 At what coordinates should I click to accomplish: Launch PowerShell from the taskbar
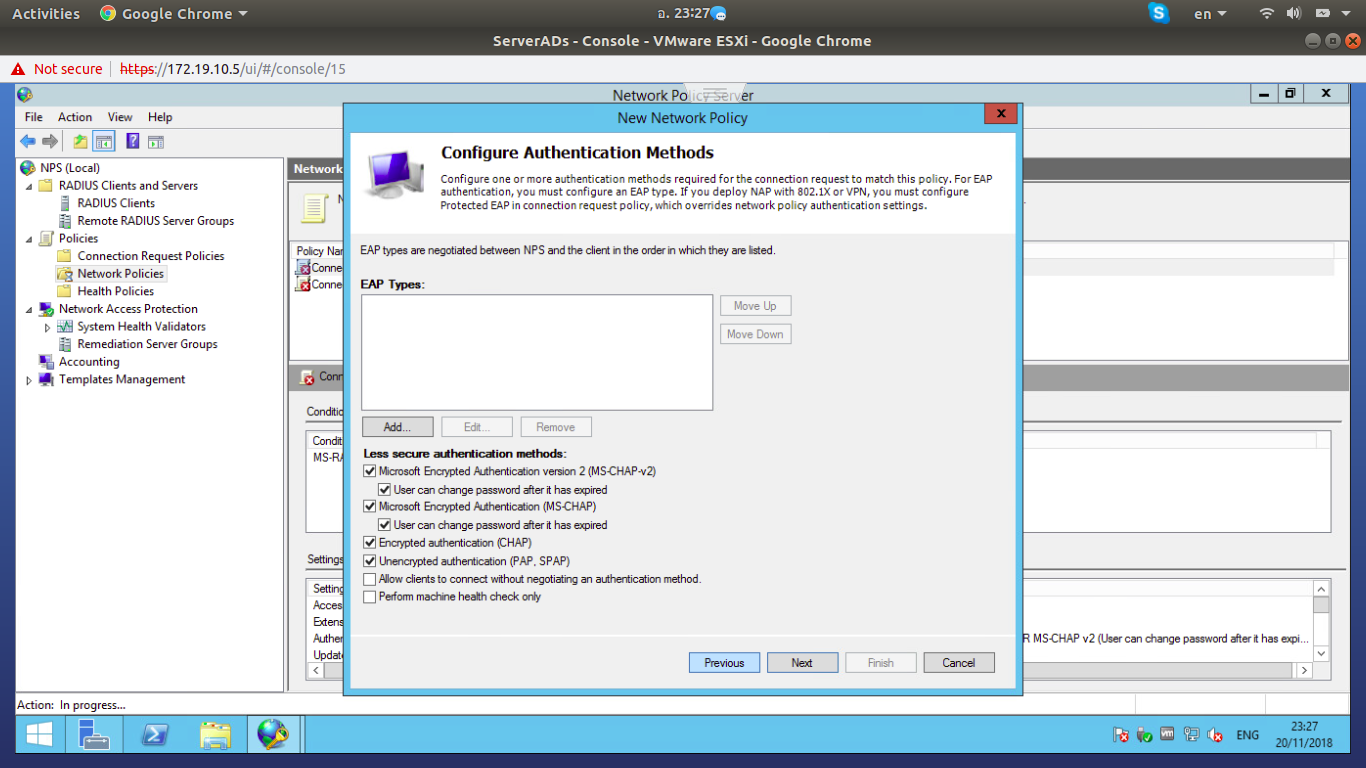[154, 735]
